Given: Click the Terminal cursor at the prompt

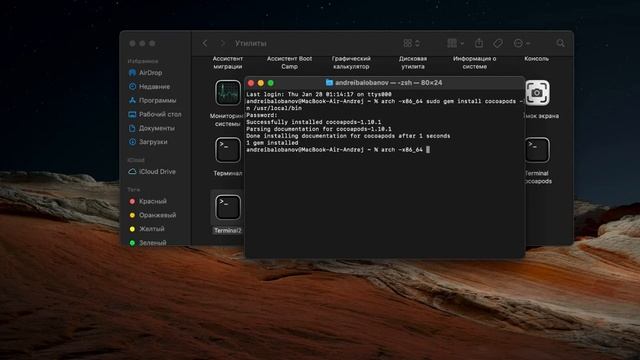Looking at the screenshot, I should pyautogui.click(x=428, y=150).
